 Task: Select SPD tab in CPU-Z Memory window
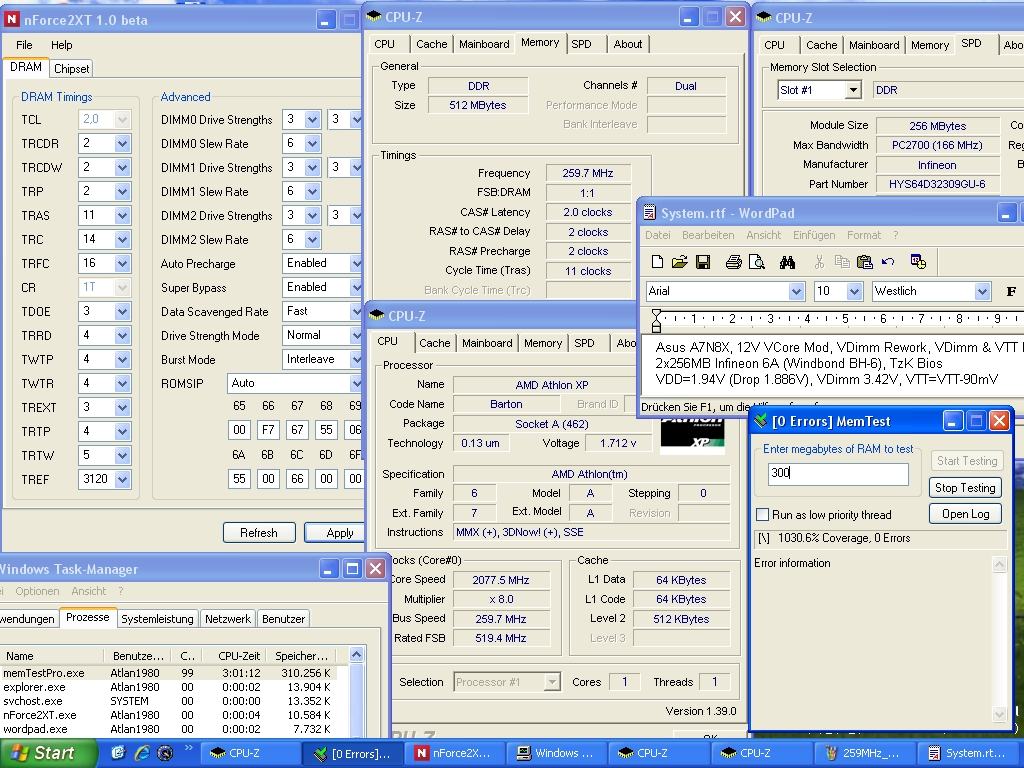coord(581,44)
